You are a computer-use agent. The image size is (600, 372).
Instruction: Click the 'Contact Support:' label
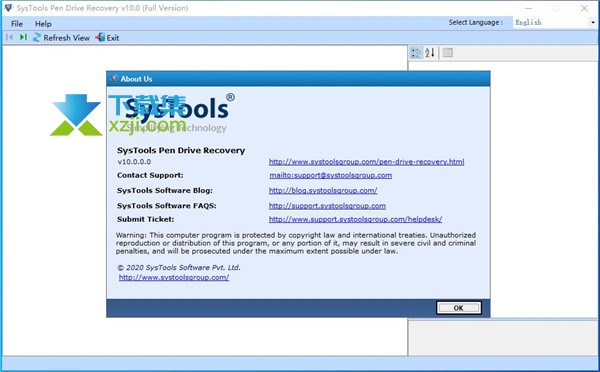click(150, 175)
